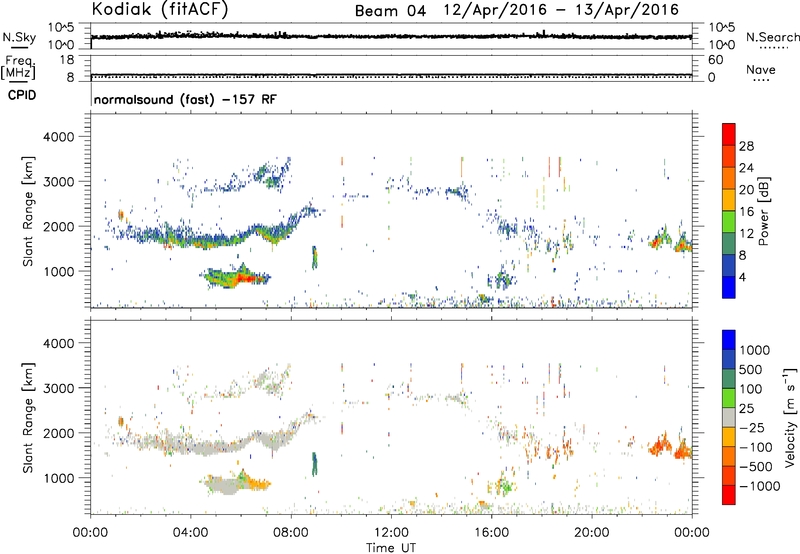Click the 'N.Sky' legend label
The height and width of the screenshot is (554, 800).
[x=19, y=37]
